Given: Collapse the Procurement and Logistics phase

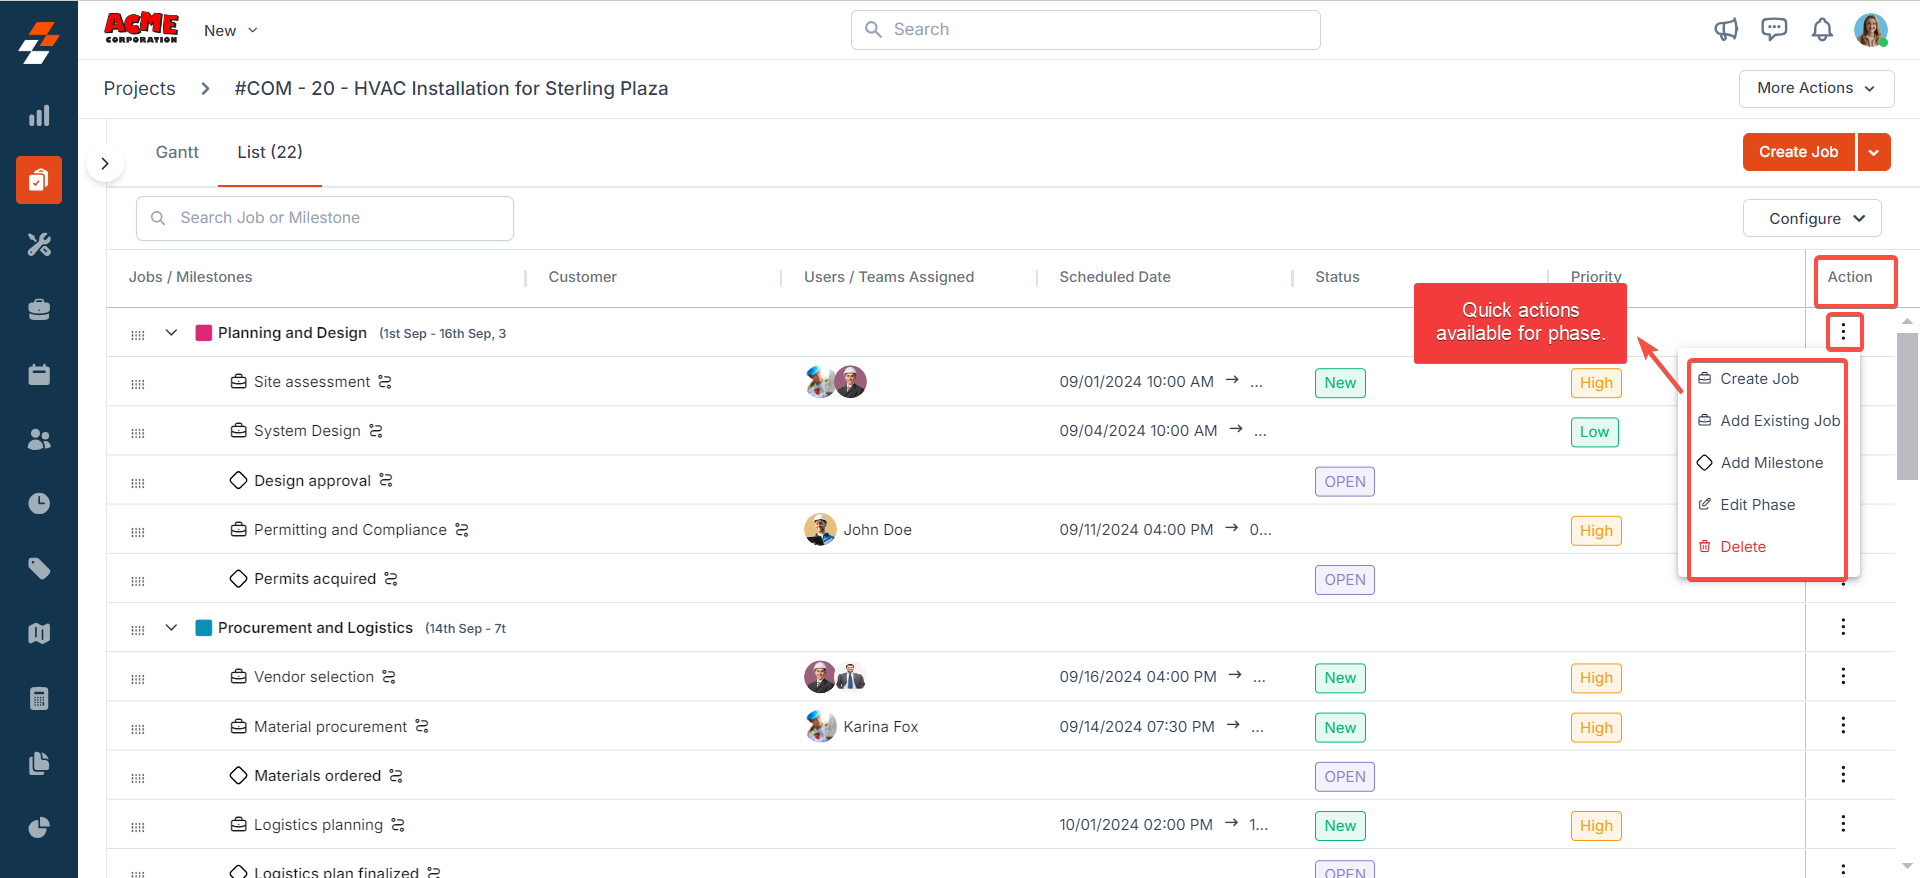Looking at the screenshot, I should point(171,628).
